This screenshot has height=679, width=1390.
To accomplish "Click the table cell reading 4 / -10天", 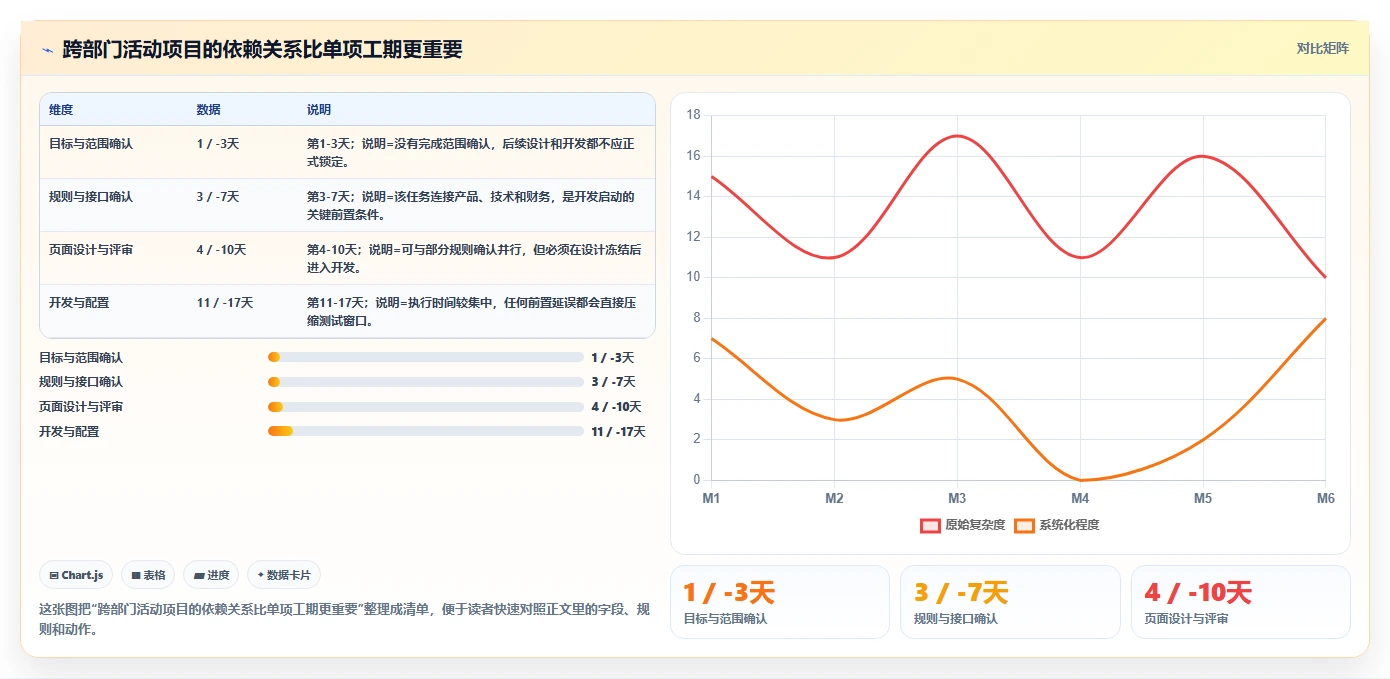I will [x=221, y=249].
